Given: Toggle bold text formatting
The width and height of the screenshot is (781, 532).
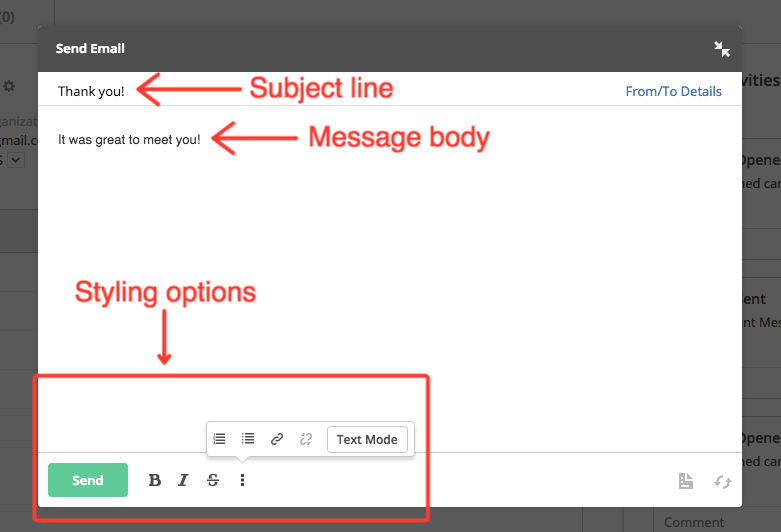Looking at the screenshot, I should coord(155,480).
